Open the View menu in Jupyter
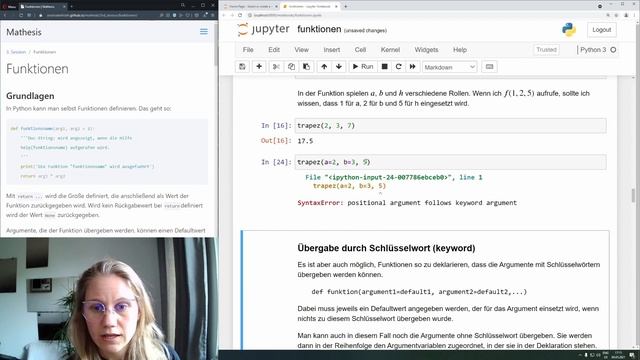 coord(302,50)
